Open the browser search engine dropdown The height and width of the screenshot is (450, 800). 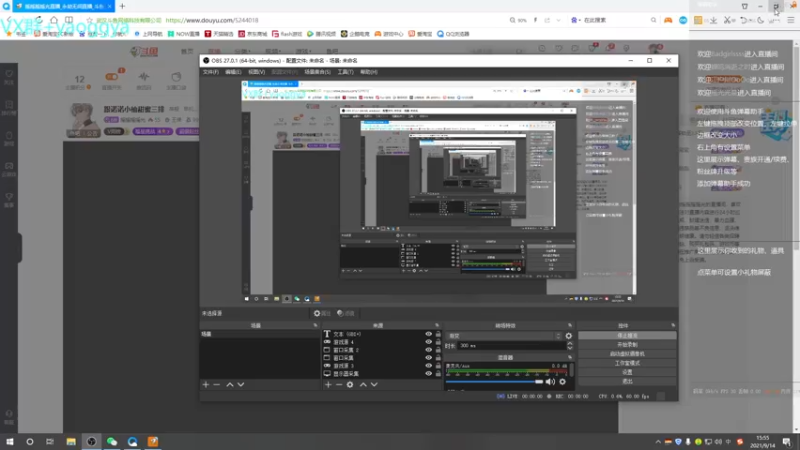pos(577,20)
